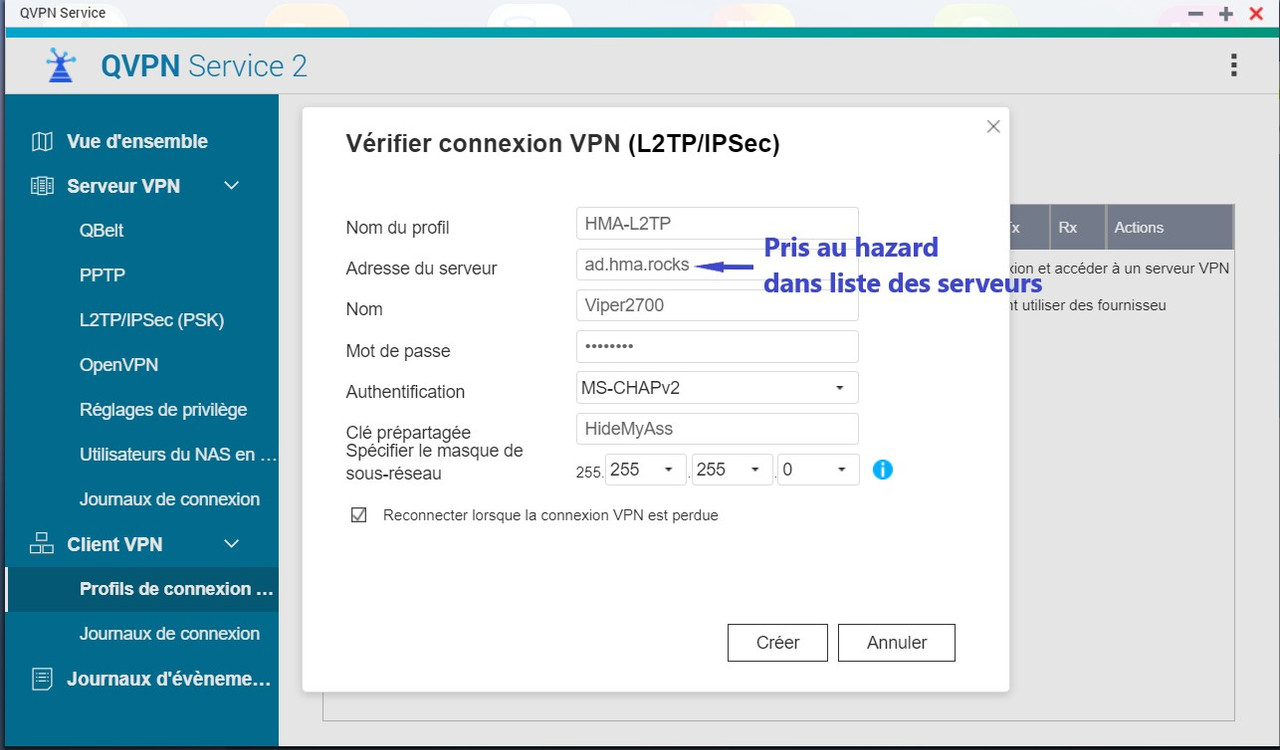Click the Annuler button
This screenshot has height=750, width=1280.
tap(897, 643)
